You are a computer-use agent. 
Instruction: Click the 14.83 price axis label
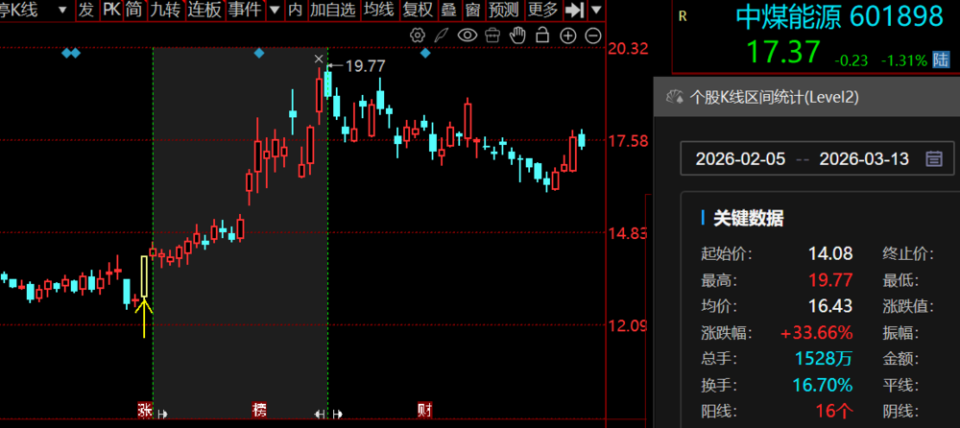tap(627, 233)
